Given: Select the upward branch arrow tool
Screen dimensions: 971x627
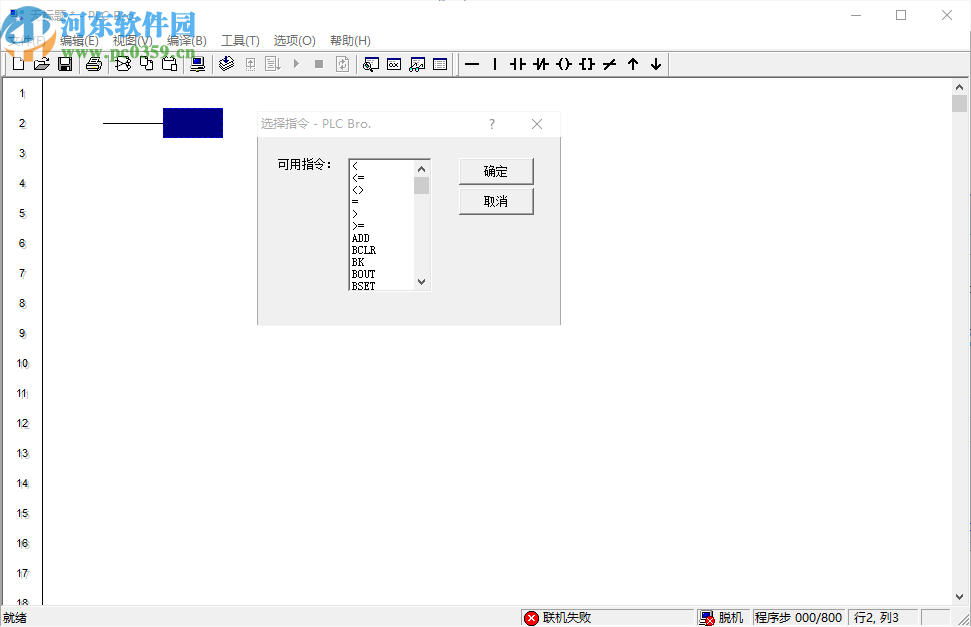Looking at the screenshot, I should tap(633, 64).
